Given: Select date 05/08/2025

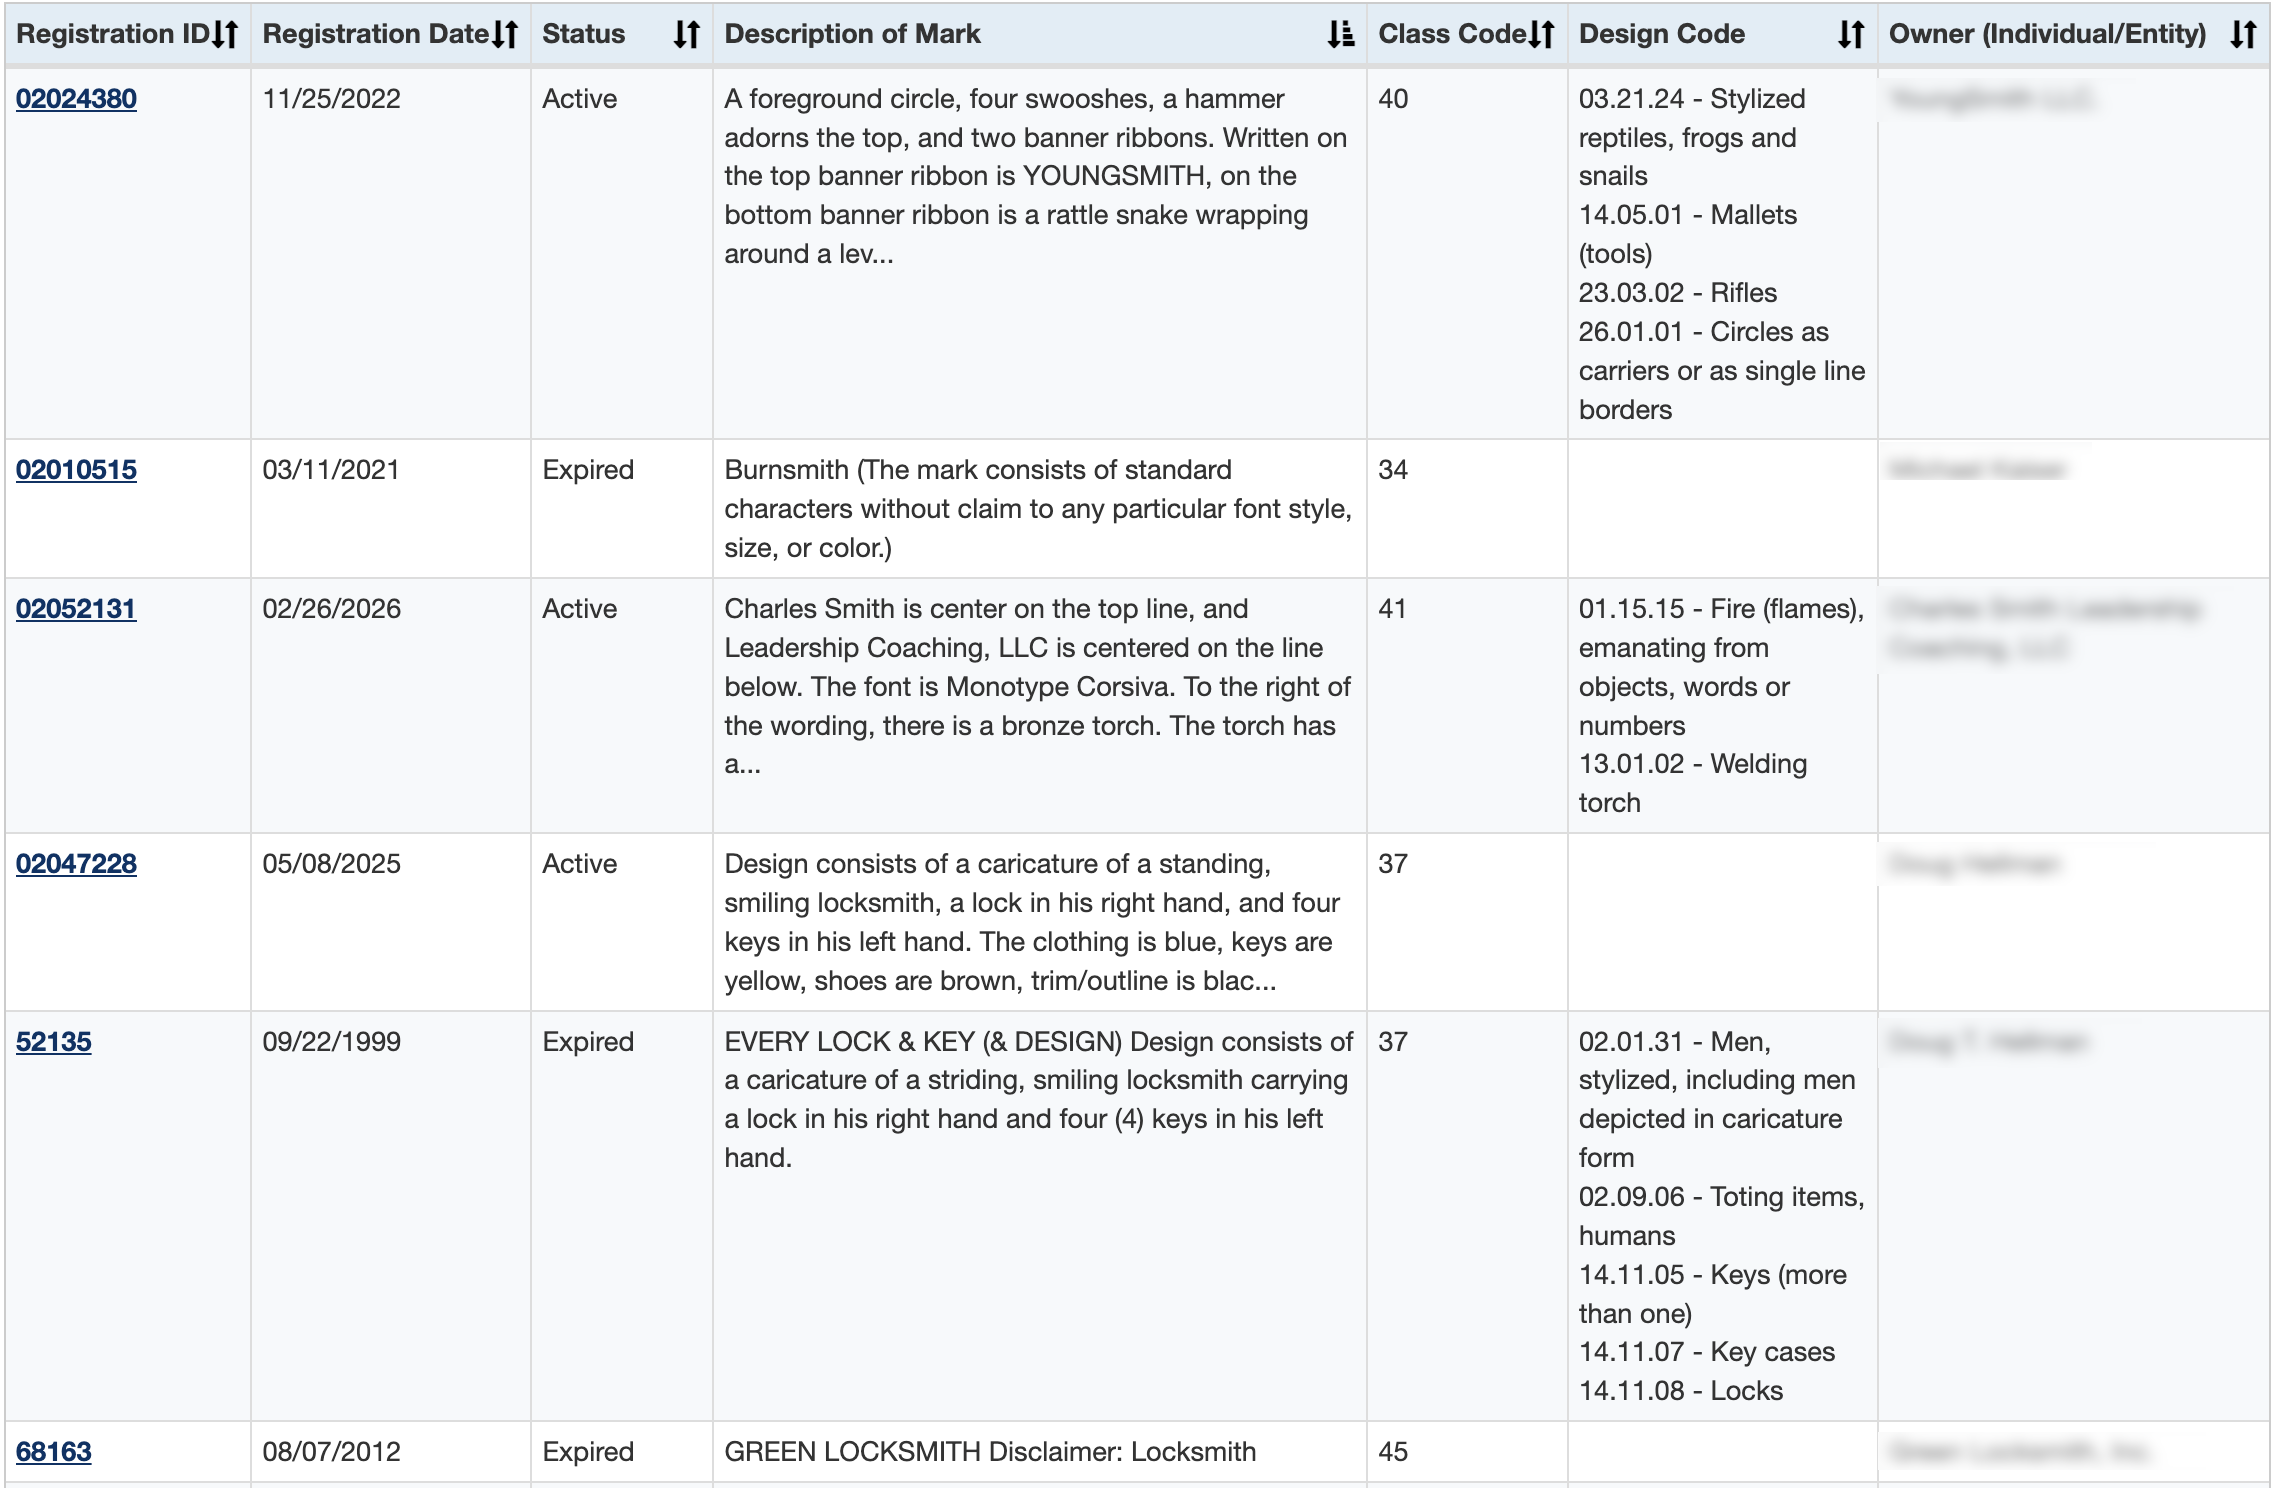Looking at the screenshot, I should point(331,864).
